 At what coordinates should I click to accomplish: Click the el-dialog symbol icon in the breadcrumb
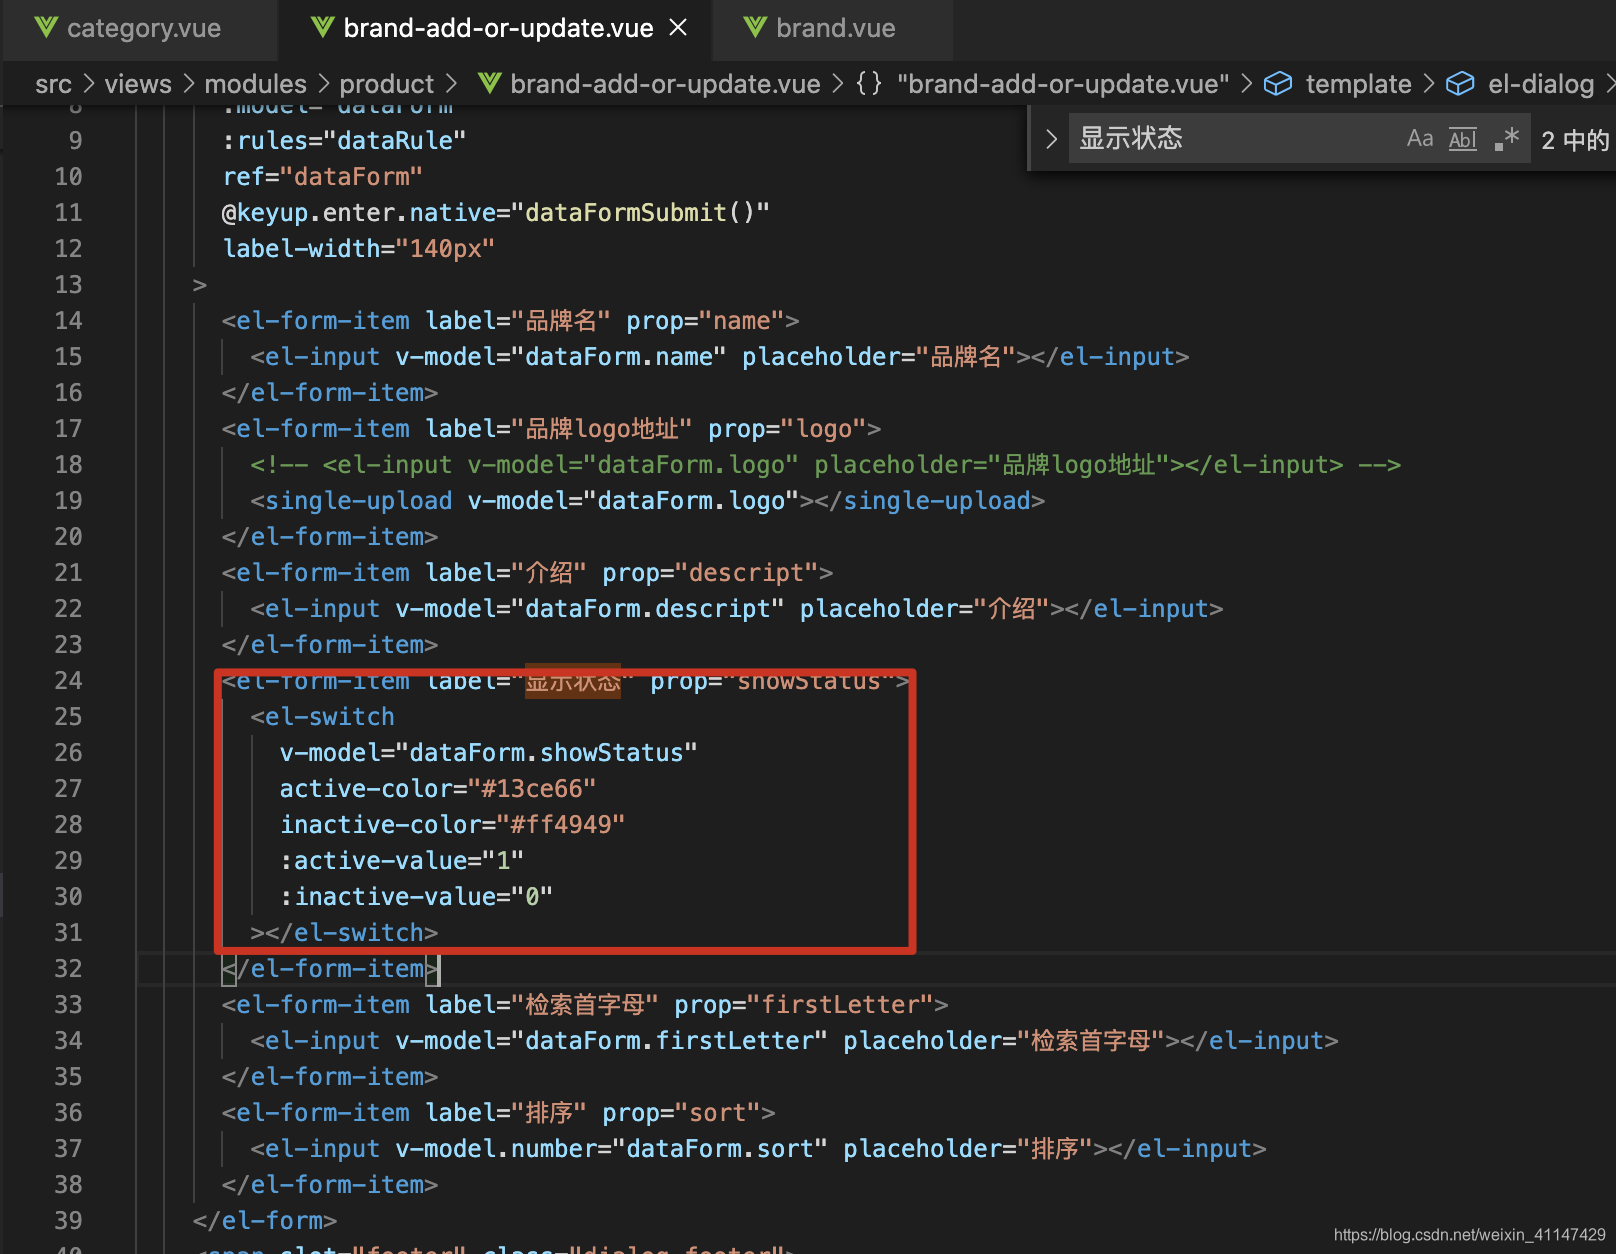coord(1460,84)
